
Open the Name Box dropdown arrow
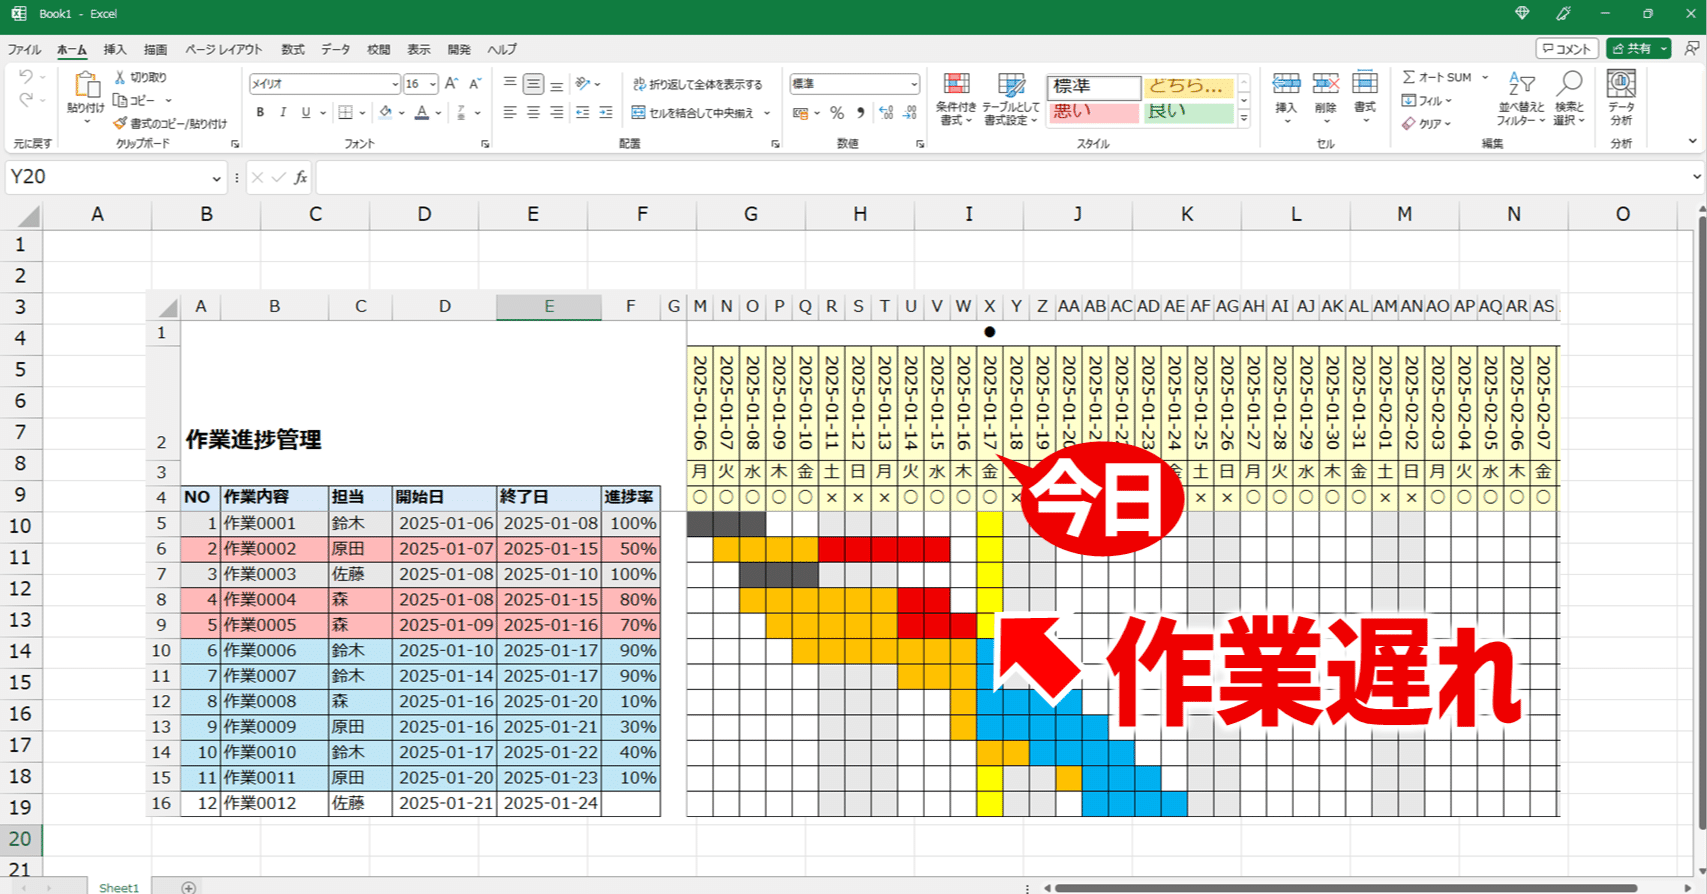pyautogui.click(x=216, y=178)
